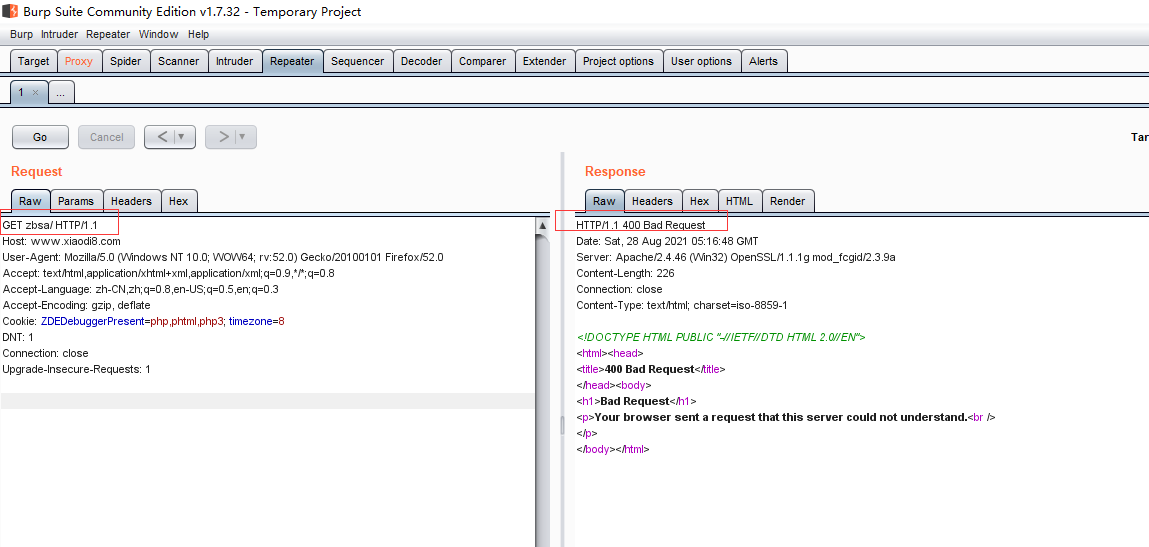Click the request scrollbar up arrow
Image resolution: width=1149 pixels, height=547 pixels.
pos(543,226)
